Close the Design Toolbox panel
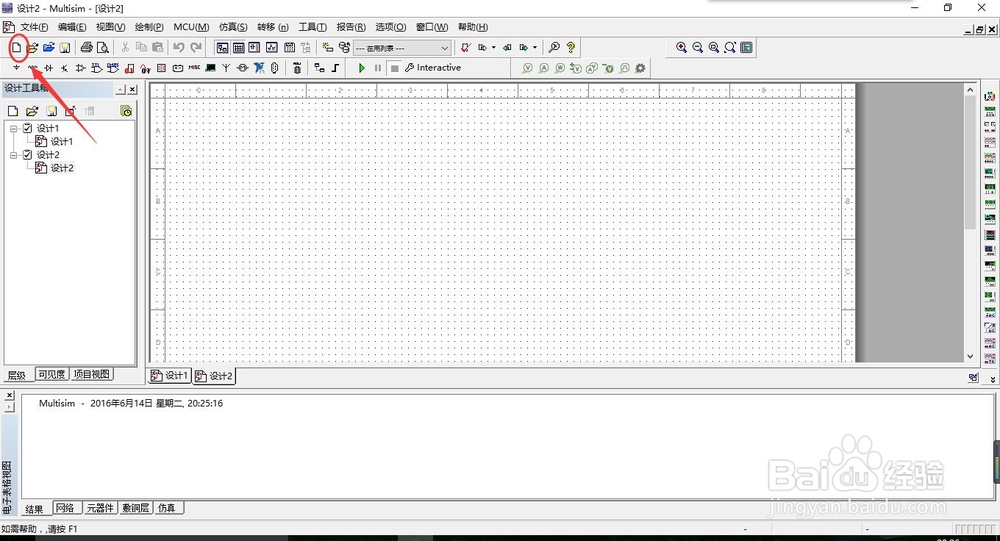1000x541 pixels. (x=133, y=89)
